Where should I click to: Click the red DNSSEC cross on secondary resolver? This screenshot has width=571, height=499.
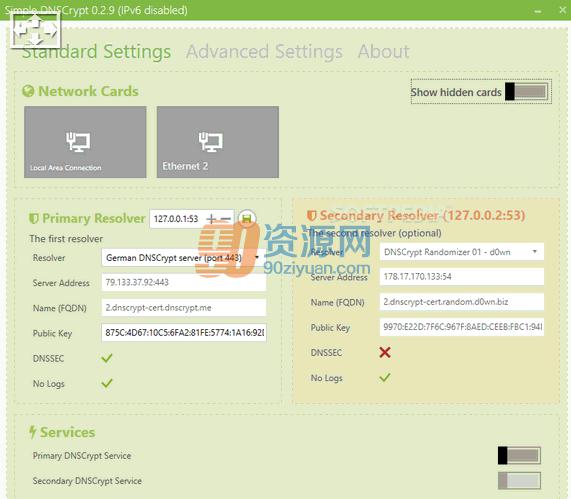tap(385, 352)
